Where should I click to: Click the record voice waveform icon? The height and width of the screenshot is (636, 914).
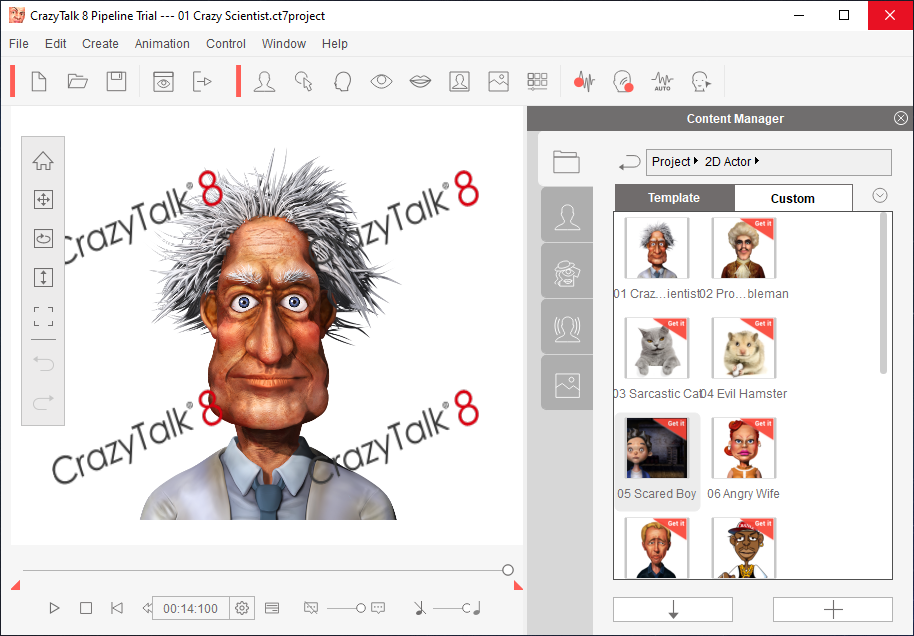584,82
